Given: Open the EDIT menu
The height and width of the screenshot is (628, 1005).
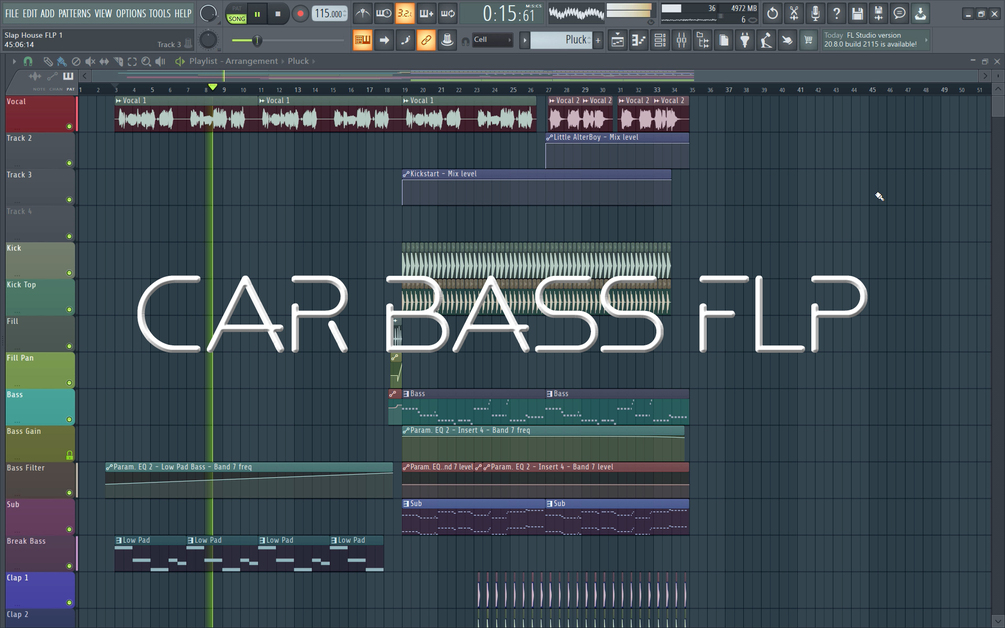Looking at the screenshot, I should (29, 13).
